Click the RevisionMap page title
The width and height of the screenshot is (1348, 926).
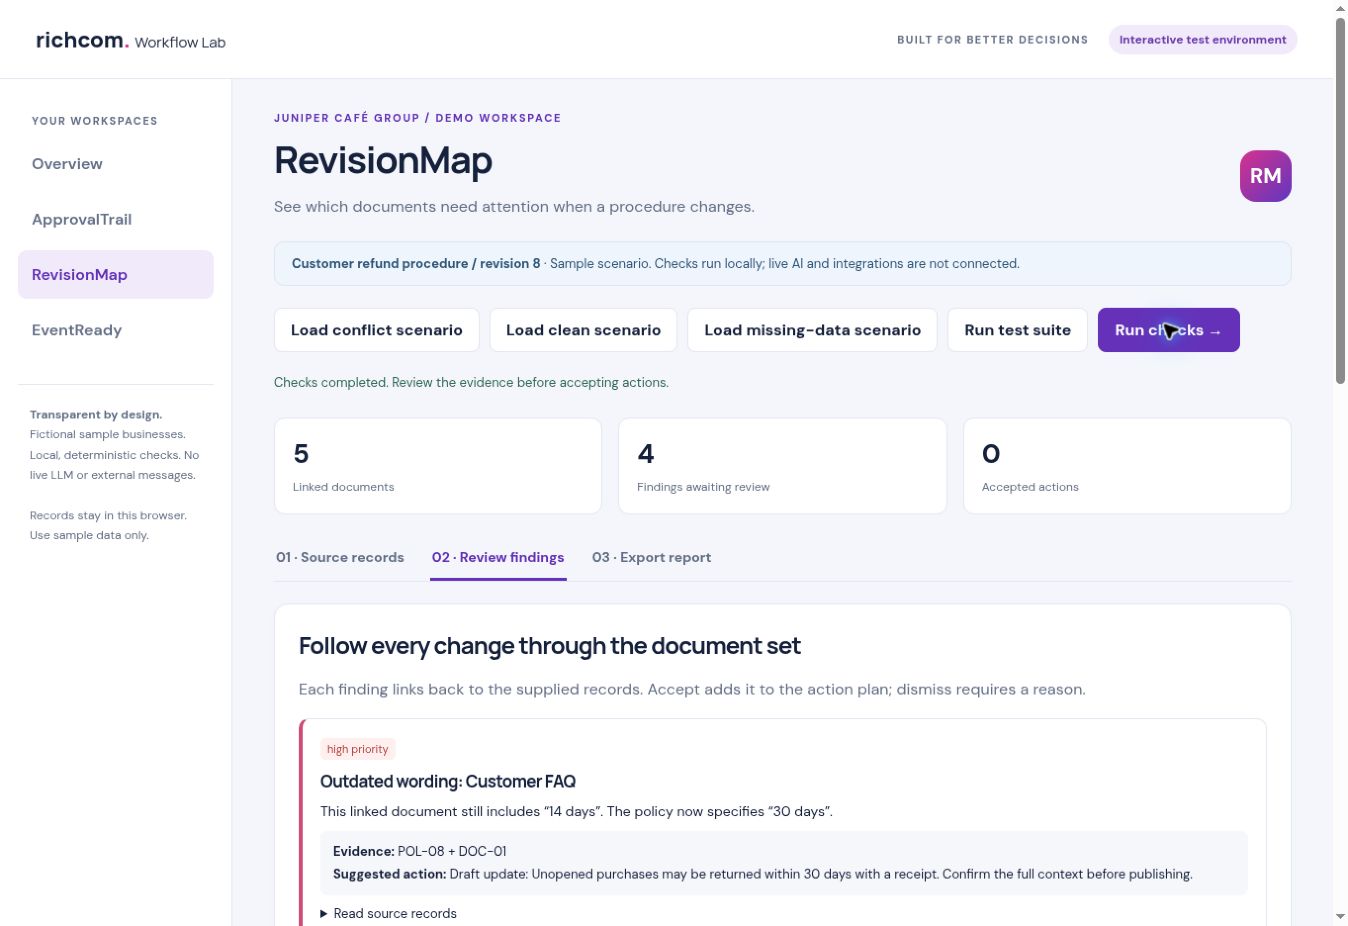tap(383, 160)
